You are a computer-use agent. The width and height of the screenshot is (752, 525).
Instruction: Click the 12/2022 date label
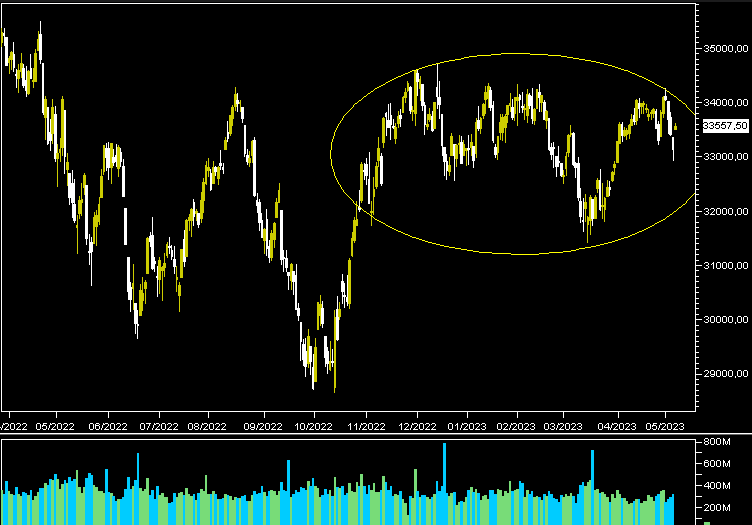pyautogui.click(x=417, y=426)
